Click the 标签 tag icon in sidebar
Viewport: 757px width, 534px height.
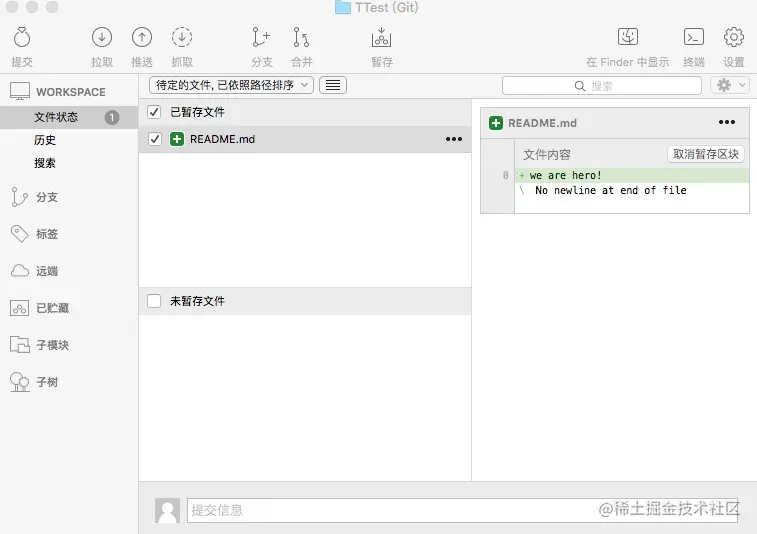19,234
